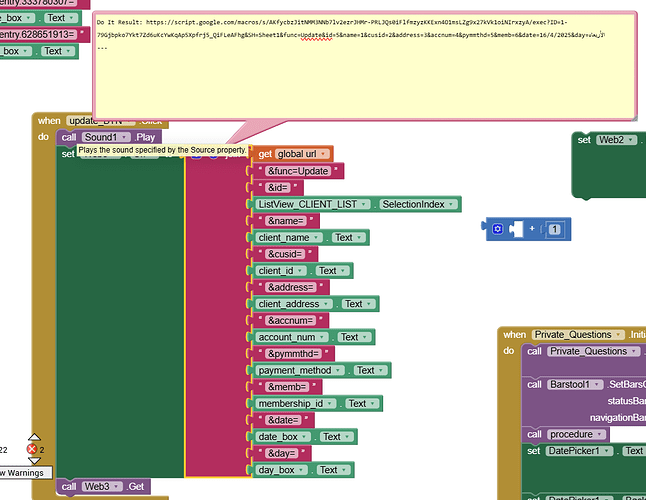Viewport: 646px width, 500px height.
Task: Select the get global url block
Action: [293, 154]
